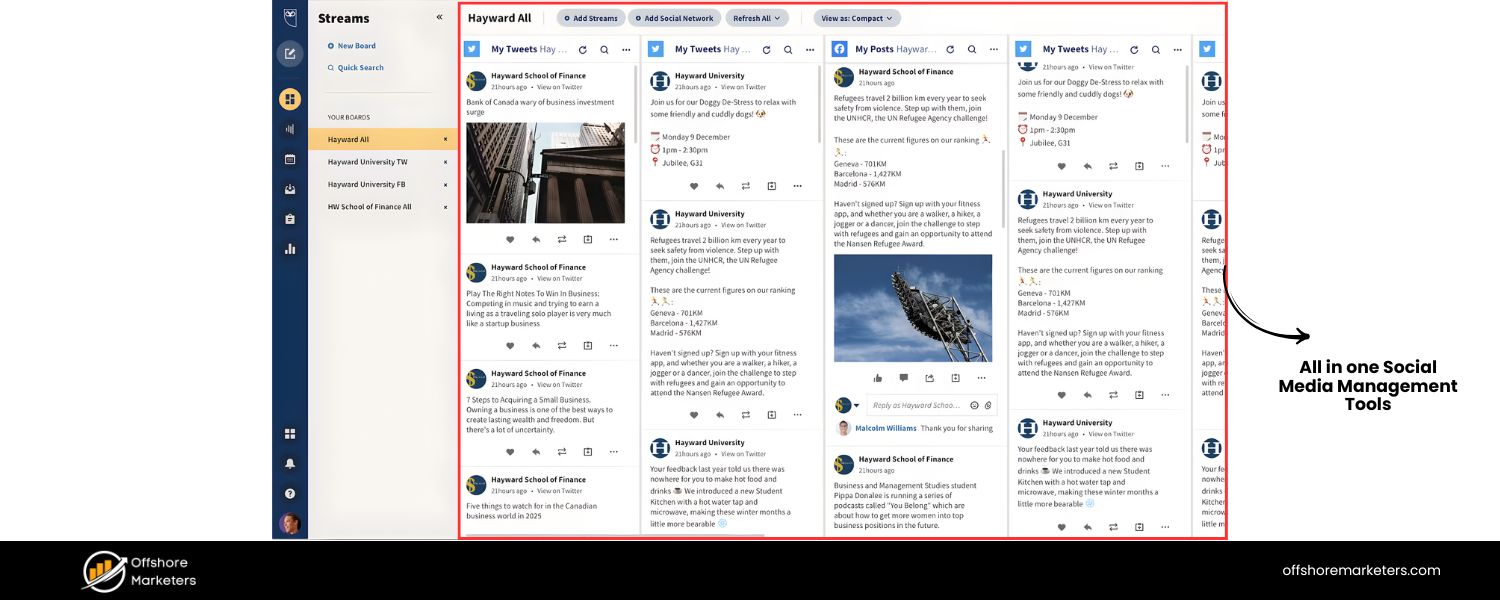The image size is (1500, 600).
Task: Compose a new post via the pencil icon
Action: click(290, 53)
